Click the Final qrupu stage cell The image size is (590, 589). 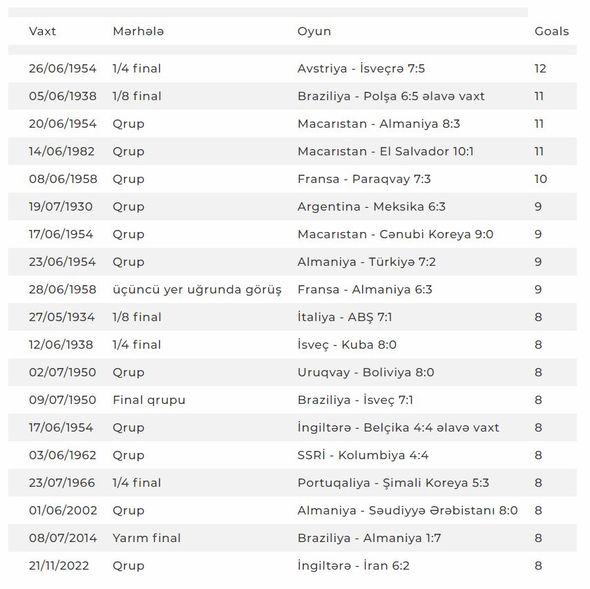(x=149, y=400)
